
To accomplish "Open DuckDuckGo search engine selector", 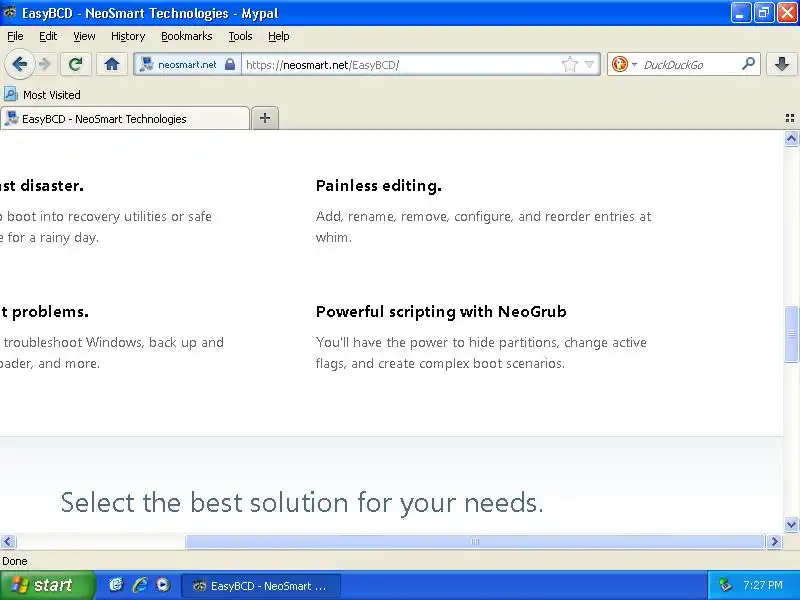I will [623, 64].
